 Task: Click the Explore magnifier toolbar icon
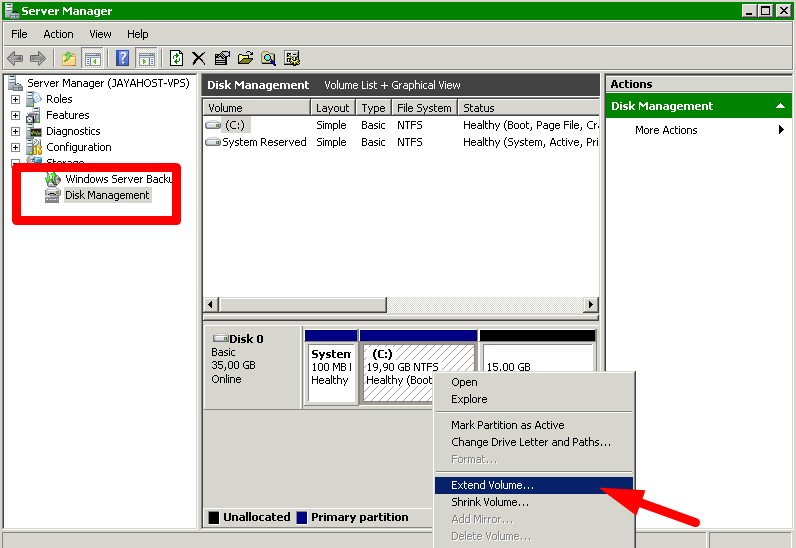tap(268, 58)
